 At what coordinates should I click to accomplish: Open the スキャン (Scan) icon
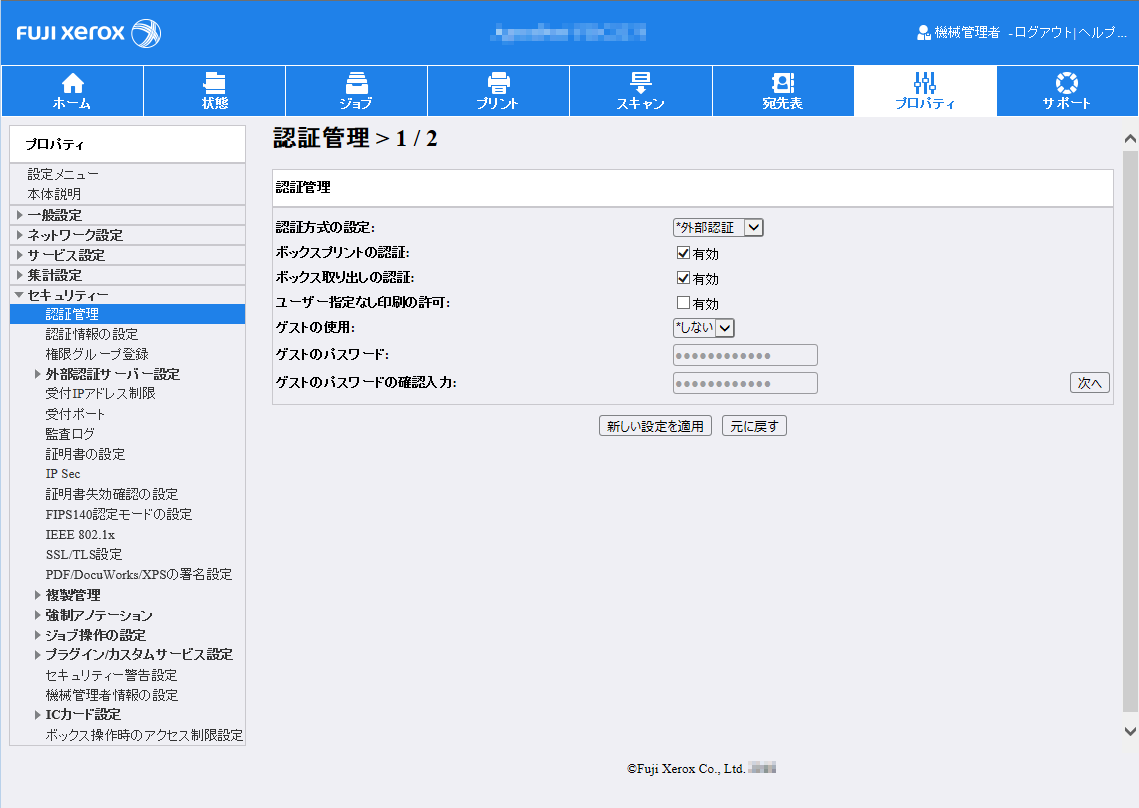pos(640,83)
